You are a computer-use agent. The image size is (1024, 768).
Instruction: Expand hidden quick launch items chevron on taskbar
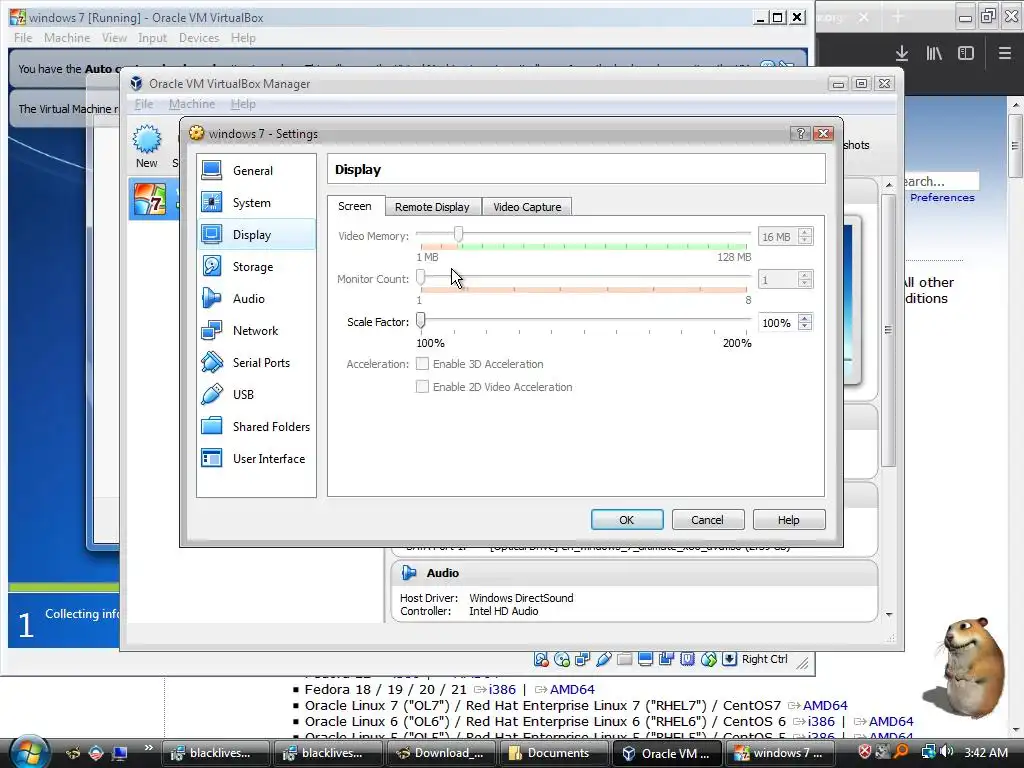148,748
